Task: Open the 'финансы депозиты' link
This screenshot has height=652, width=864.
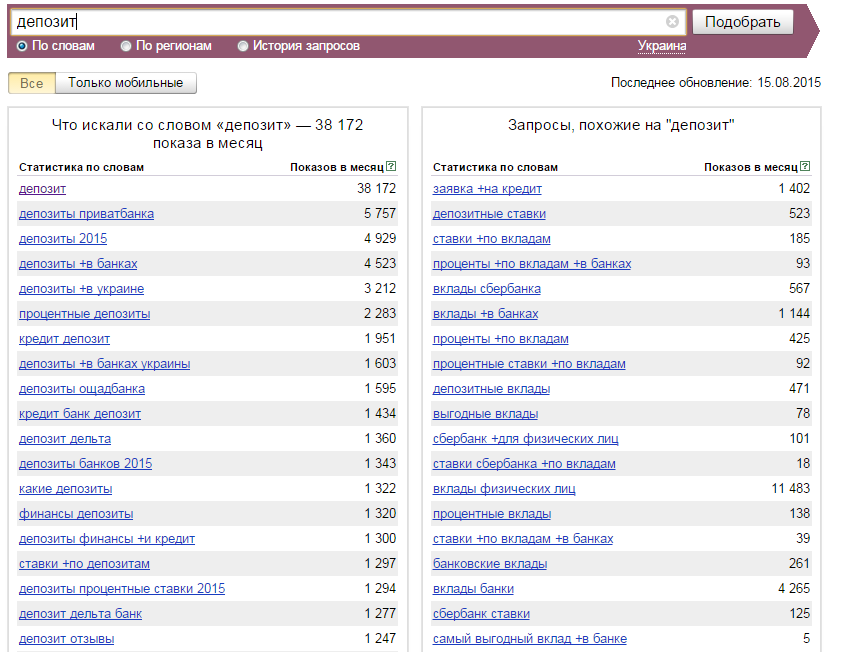Action: tap(76, 514)
